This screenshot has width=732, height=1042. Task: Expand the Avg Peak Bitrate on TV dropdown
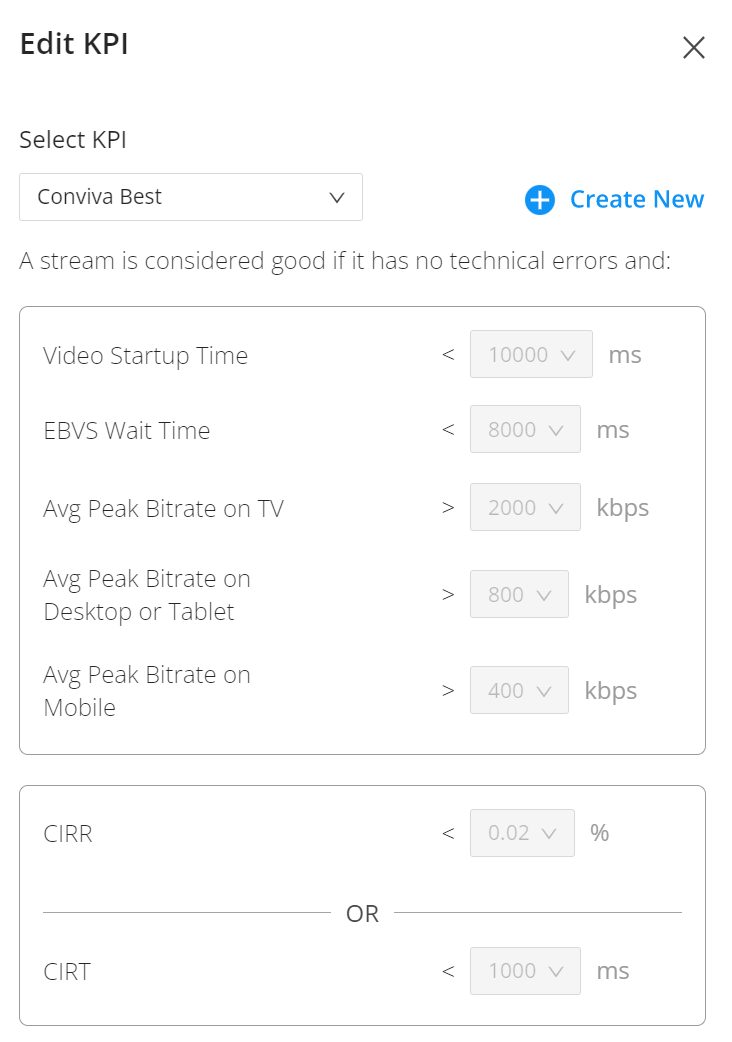coord(525,507)
